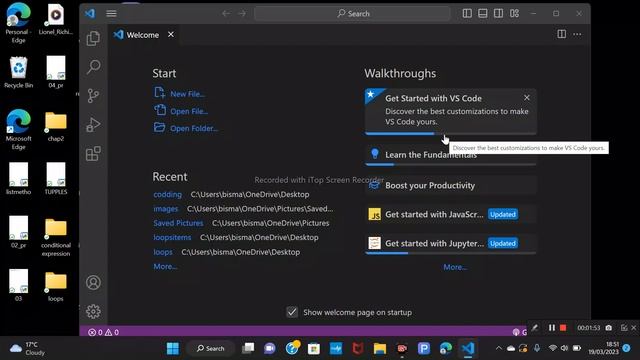Select the chap2 folder on desktop
Screen dimensions: 640x360
pyautogui.click(x=56, y=126)
